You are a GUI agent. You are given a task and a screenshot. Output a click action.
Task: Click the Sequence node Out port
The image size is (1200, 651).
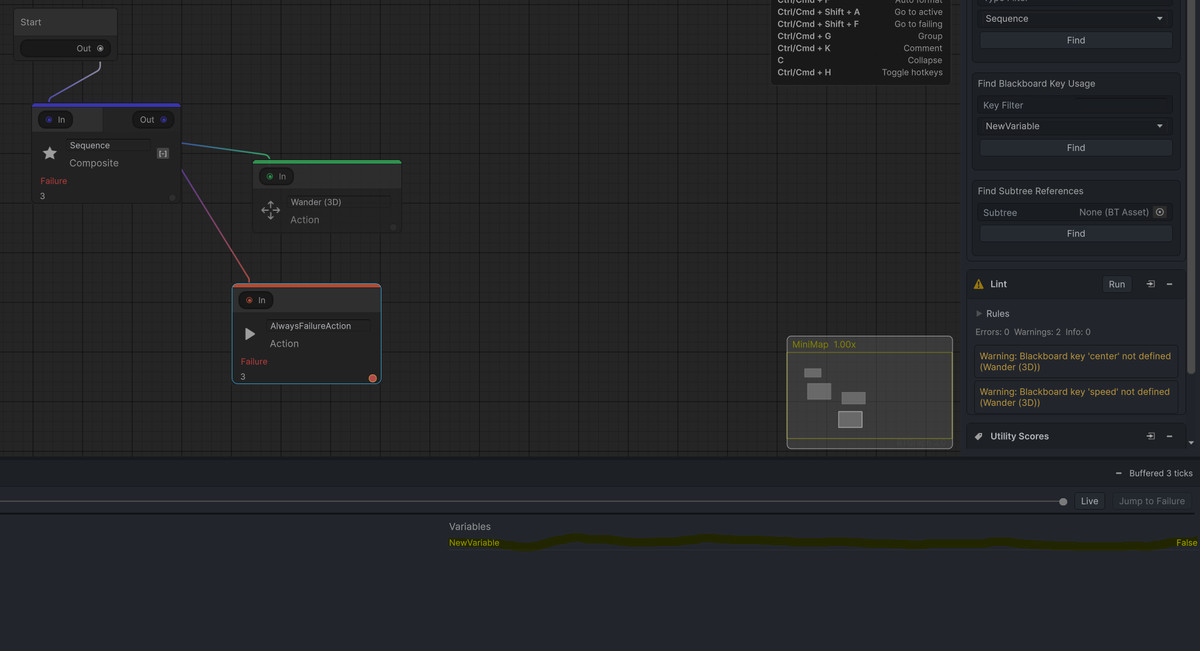pyautogui.click(x=164, y=120)
